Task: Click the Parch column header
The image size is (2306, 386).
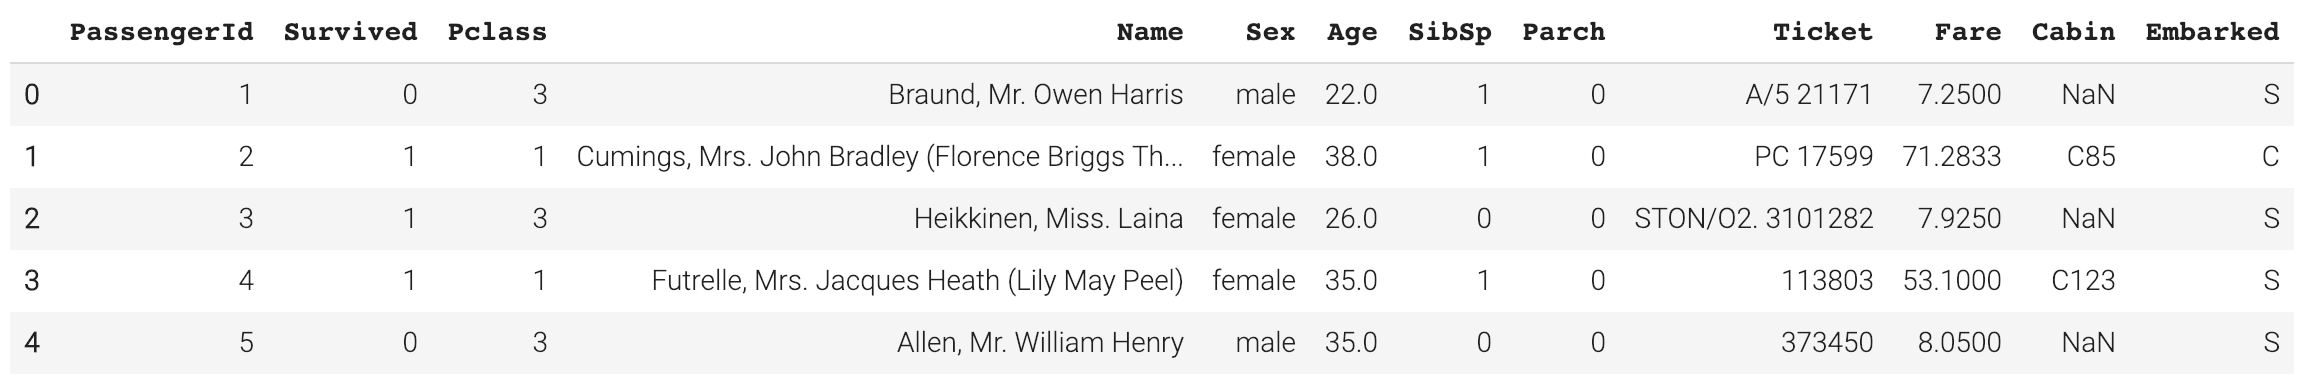Action: pyautogui.click(x=1563, y=32)
